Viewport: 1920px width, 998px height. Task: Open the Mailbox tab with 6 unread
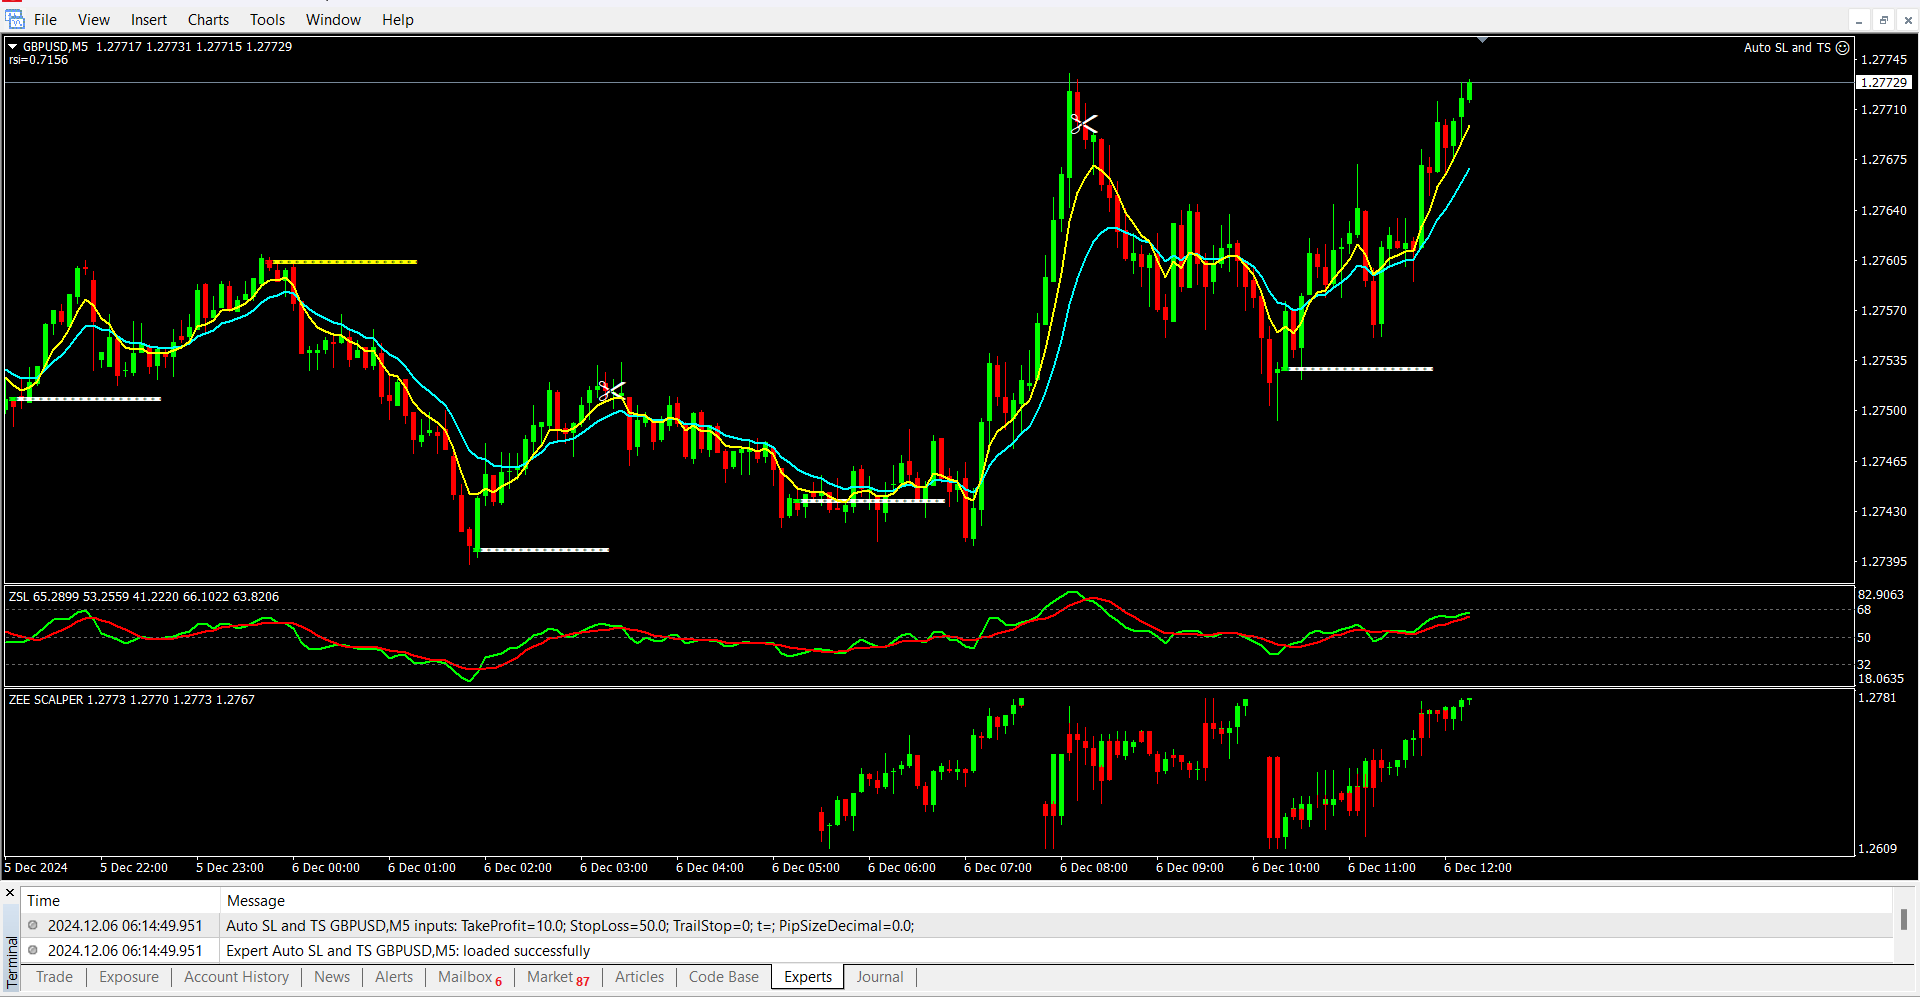pyautogui.click(x=469, y=977)
